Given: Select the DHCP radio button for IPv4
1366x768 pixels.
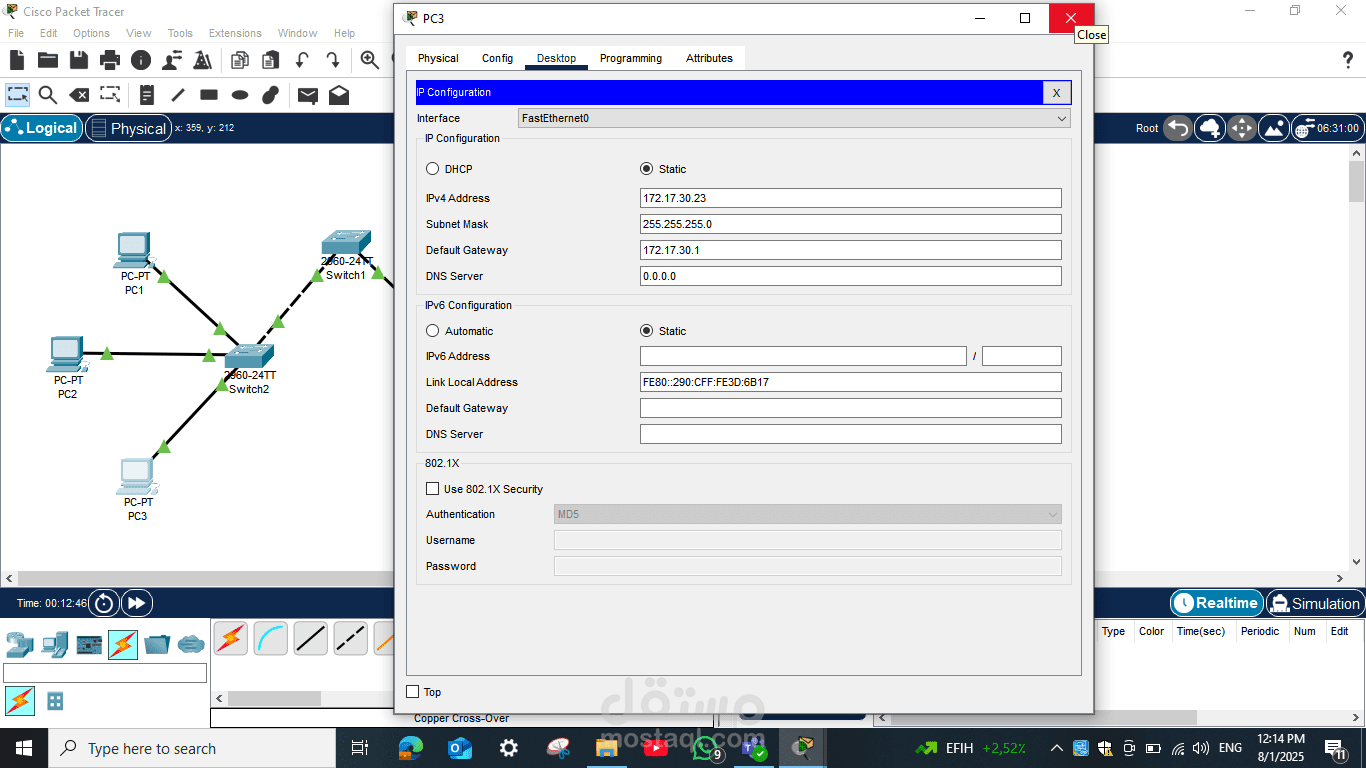Looking at the screenshot, I should click(x=433, y=169).
